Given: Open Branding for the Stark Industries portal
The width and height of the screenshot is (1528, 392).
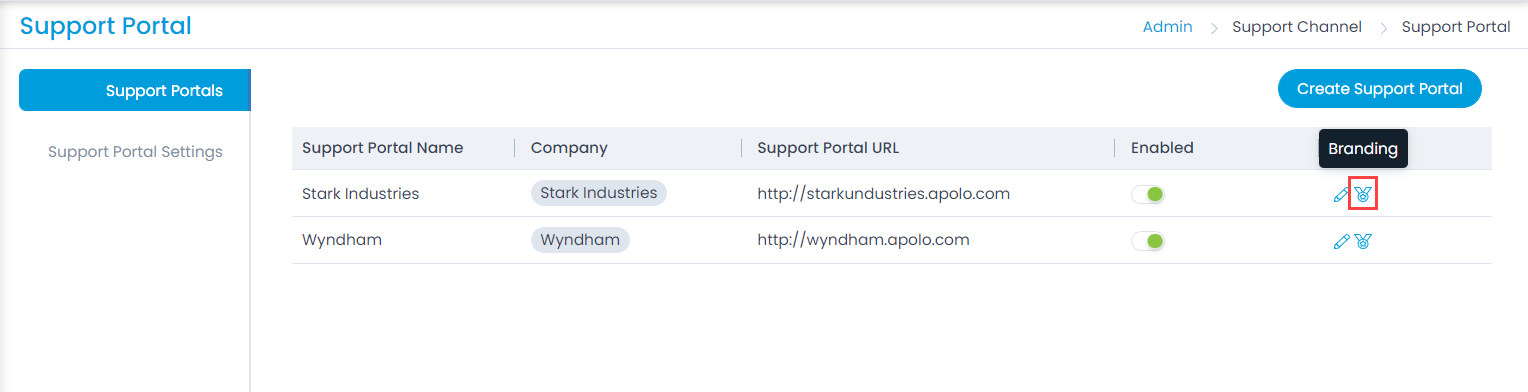Looking at the screenshot, I should [1363, 194].
